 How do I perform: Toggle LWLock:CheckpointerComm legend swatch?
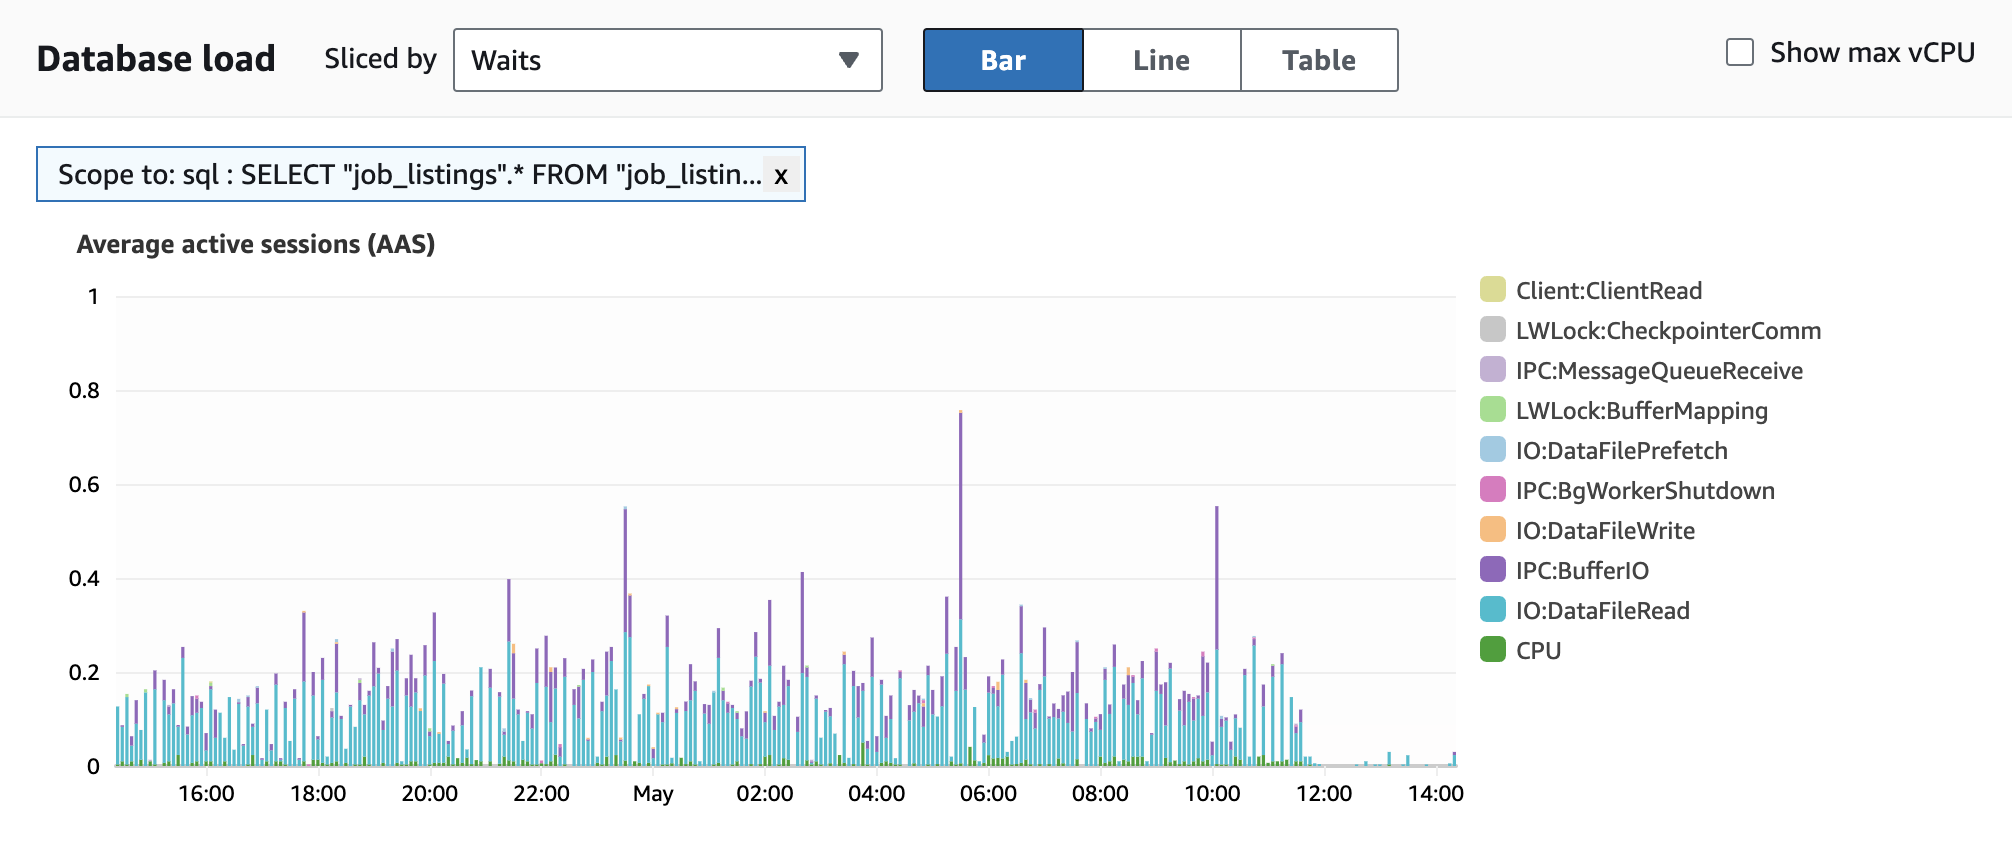pyautogui.click(x=1493, y=330)
